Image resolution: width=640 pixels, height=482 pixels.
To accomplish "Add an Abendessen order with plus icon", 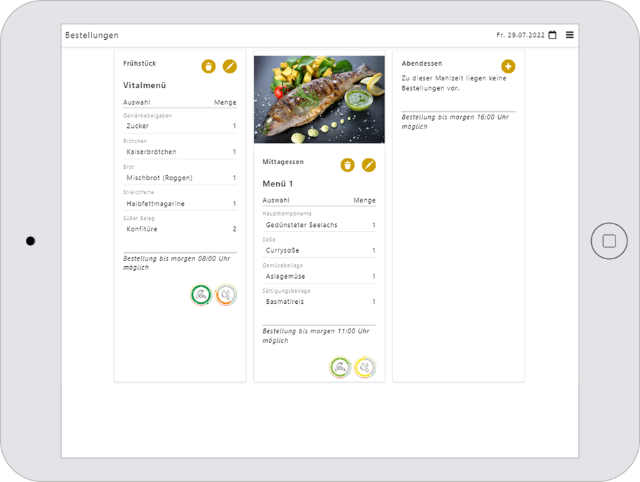I will point(508,66).
